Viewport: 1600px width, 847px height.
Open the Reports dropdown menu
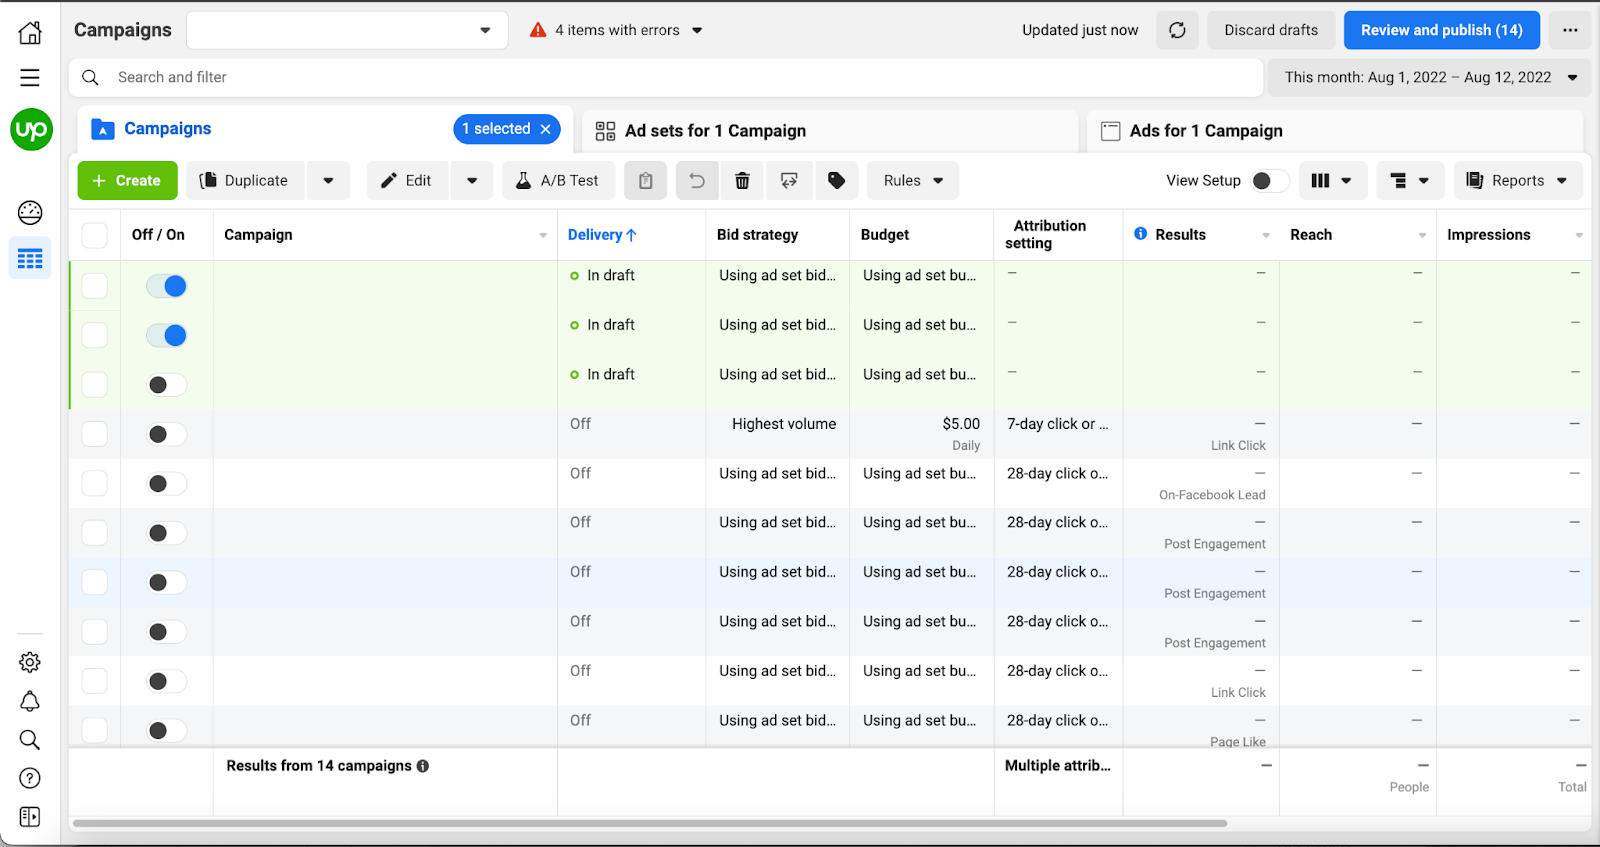point(1517,181)
